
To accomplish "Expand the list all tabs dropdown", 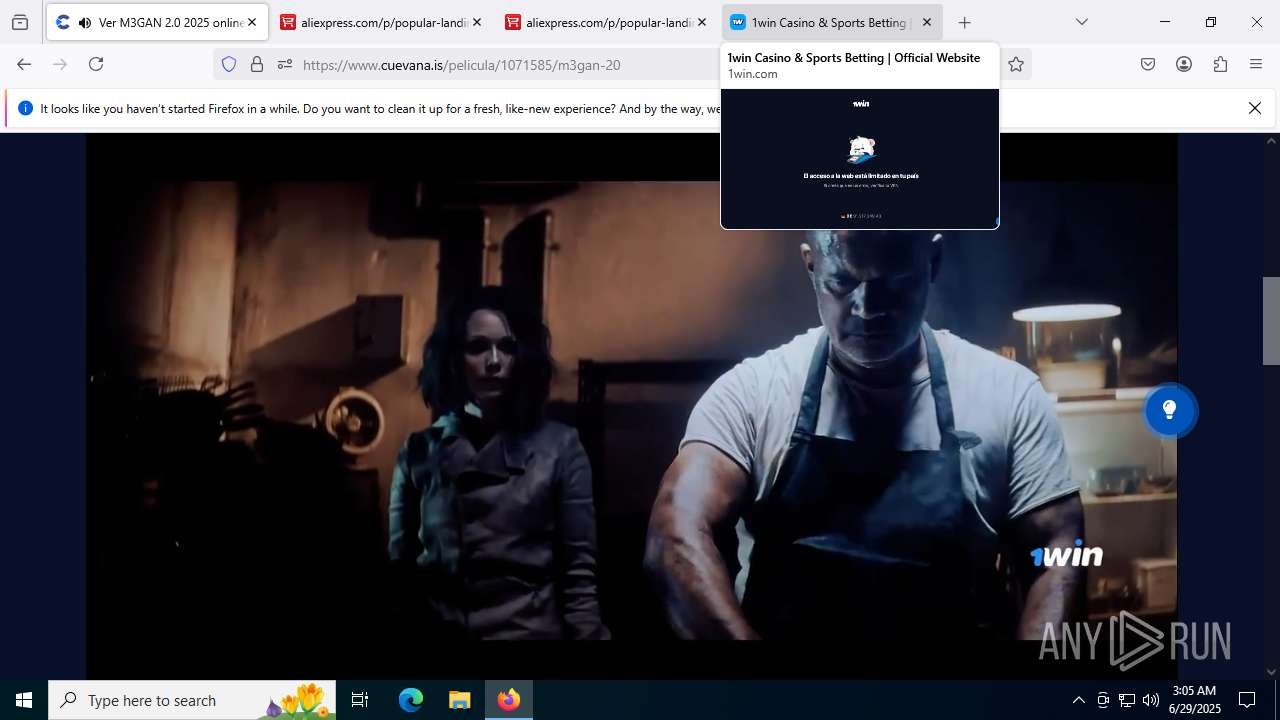I will point(1082,22).
